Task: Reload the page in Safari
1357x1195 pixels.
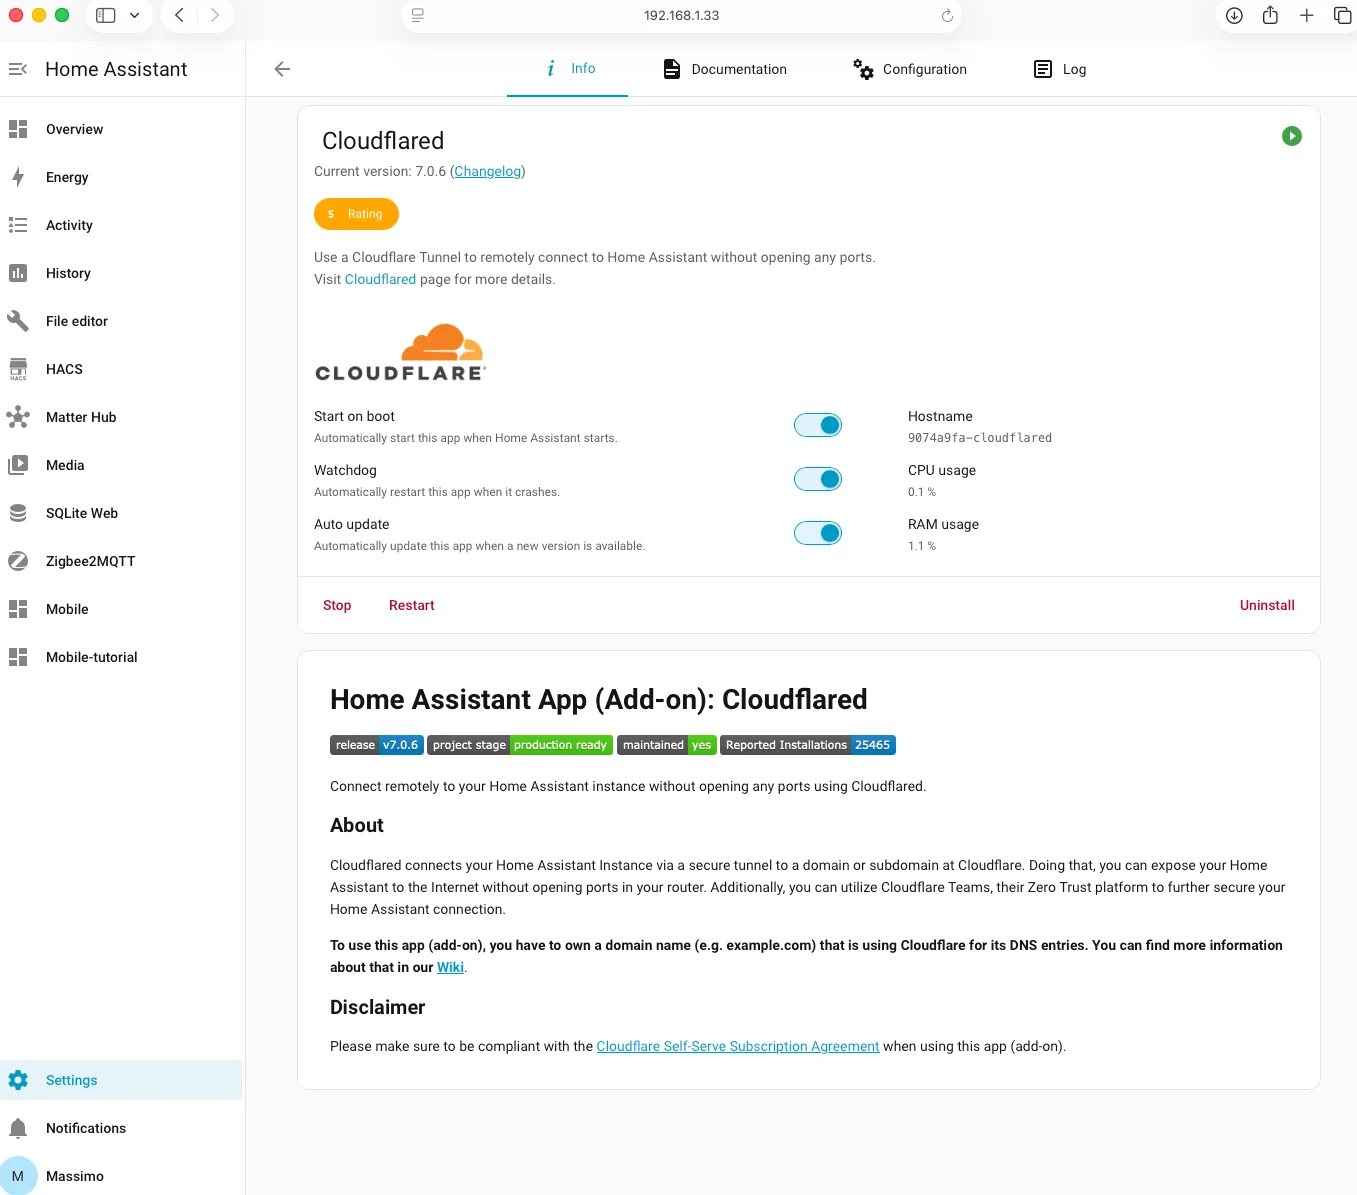Action: click(x=947, y=15)
